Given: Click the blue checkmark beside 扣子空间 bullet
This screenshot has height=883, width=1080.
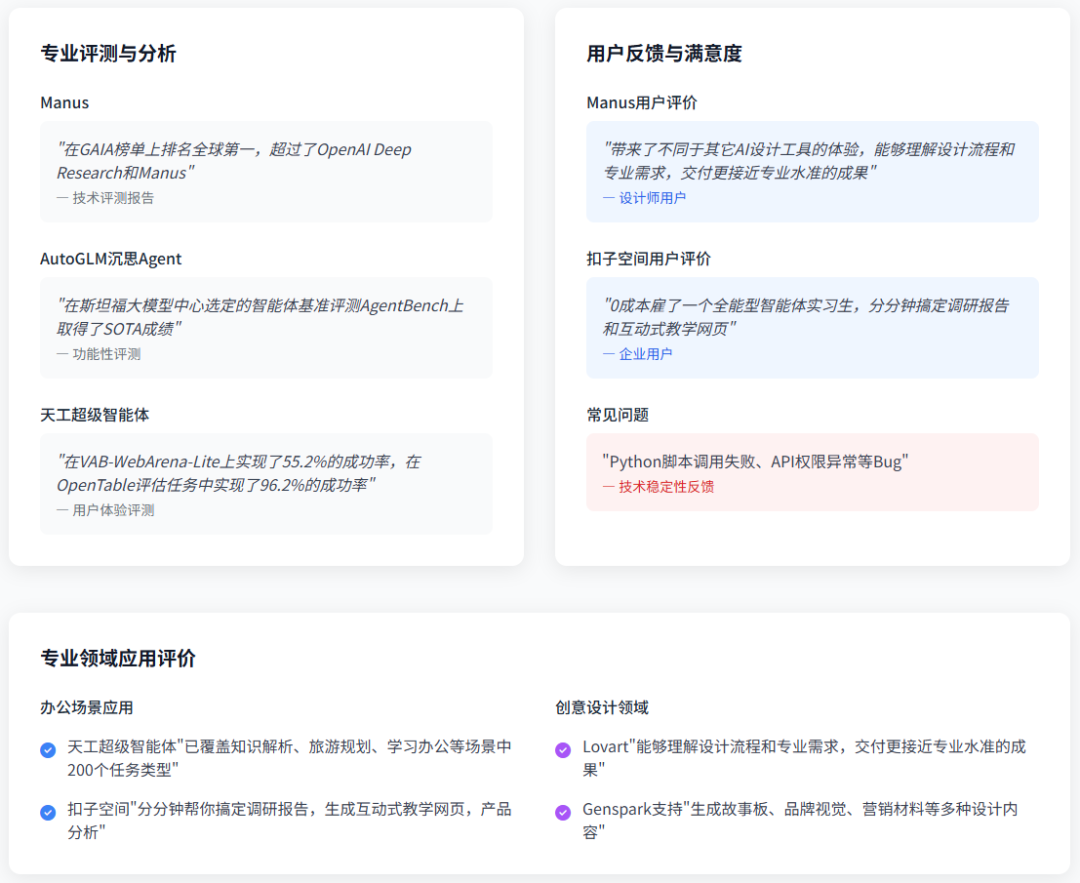Looking at the screenshot, I should coord(47,811).
